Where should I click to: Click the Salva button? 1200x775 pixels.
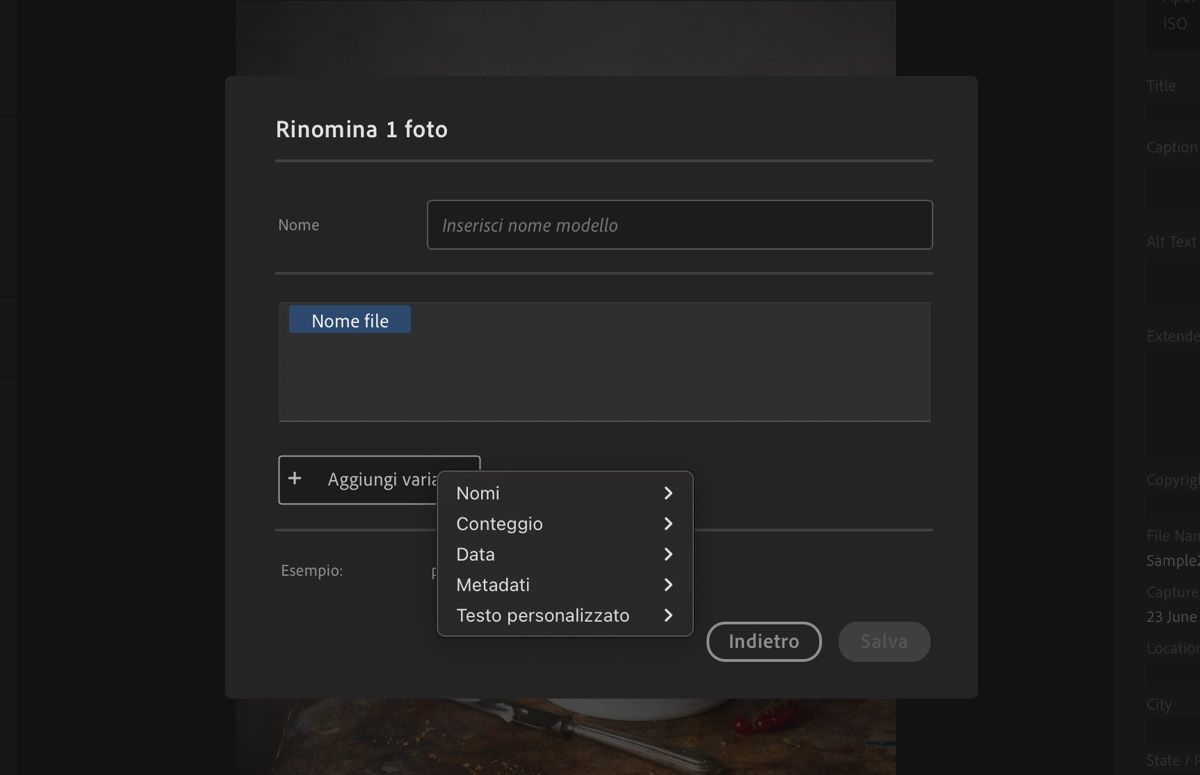884,642
